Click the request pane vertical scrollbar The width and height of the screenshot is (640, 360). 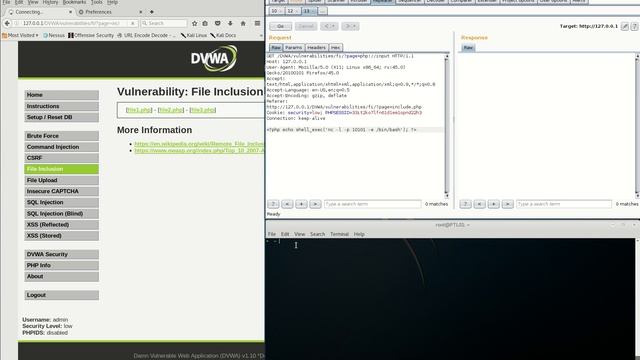tap(447, 127)
